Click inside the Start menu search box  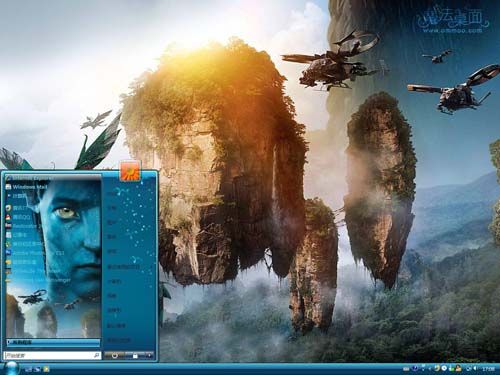[x=52, y=356]
